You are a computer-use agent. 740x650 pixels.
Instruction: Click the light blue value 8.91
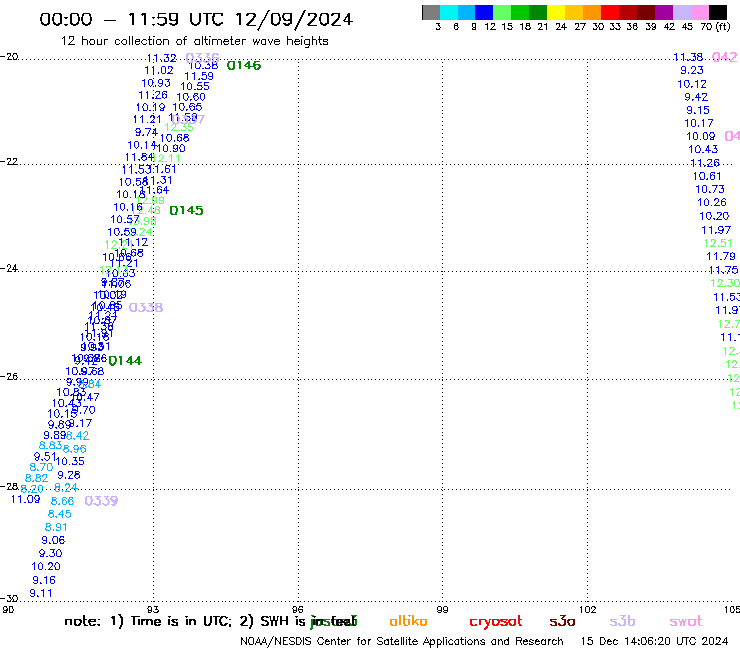[x=56, y=527]
